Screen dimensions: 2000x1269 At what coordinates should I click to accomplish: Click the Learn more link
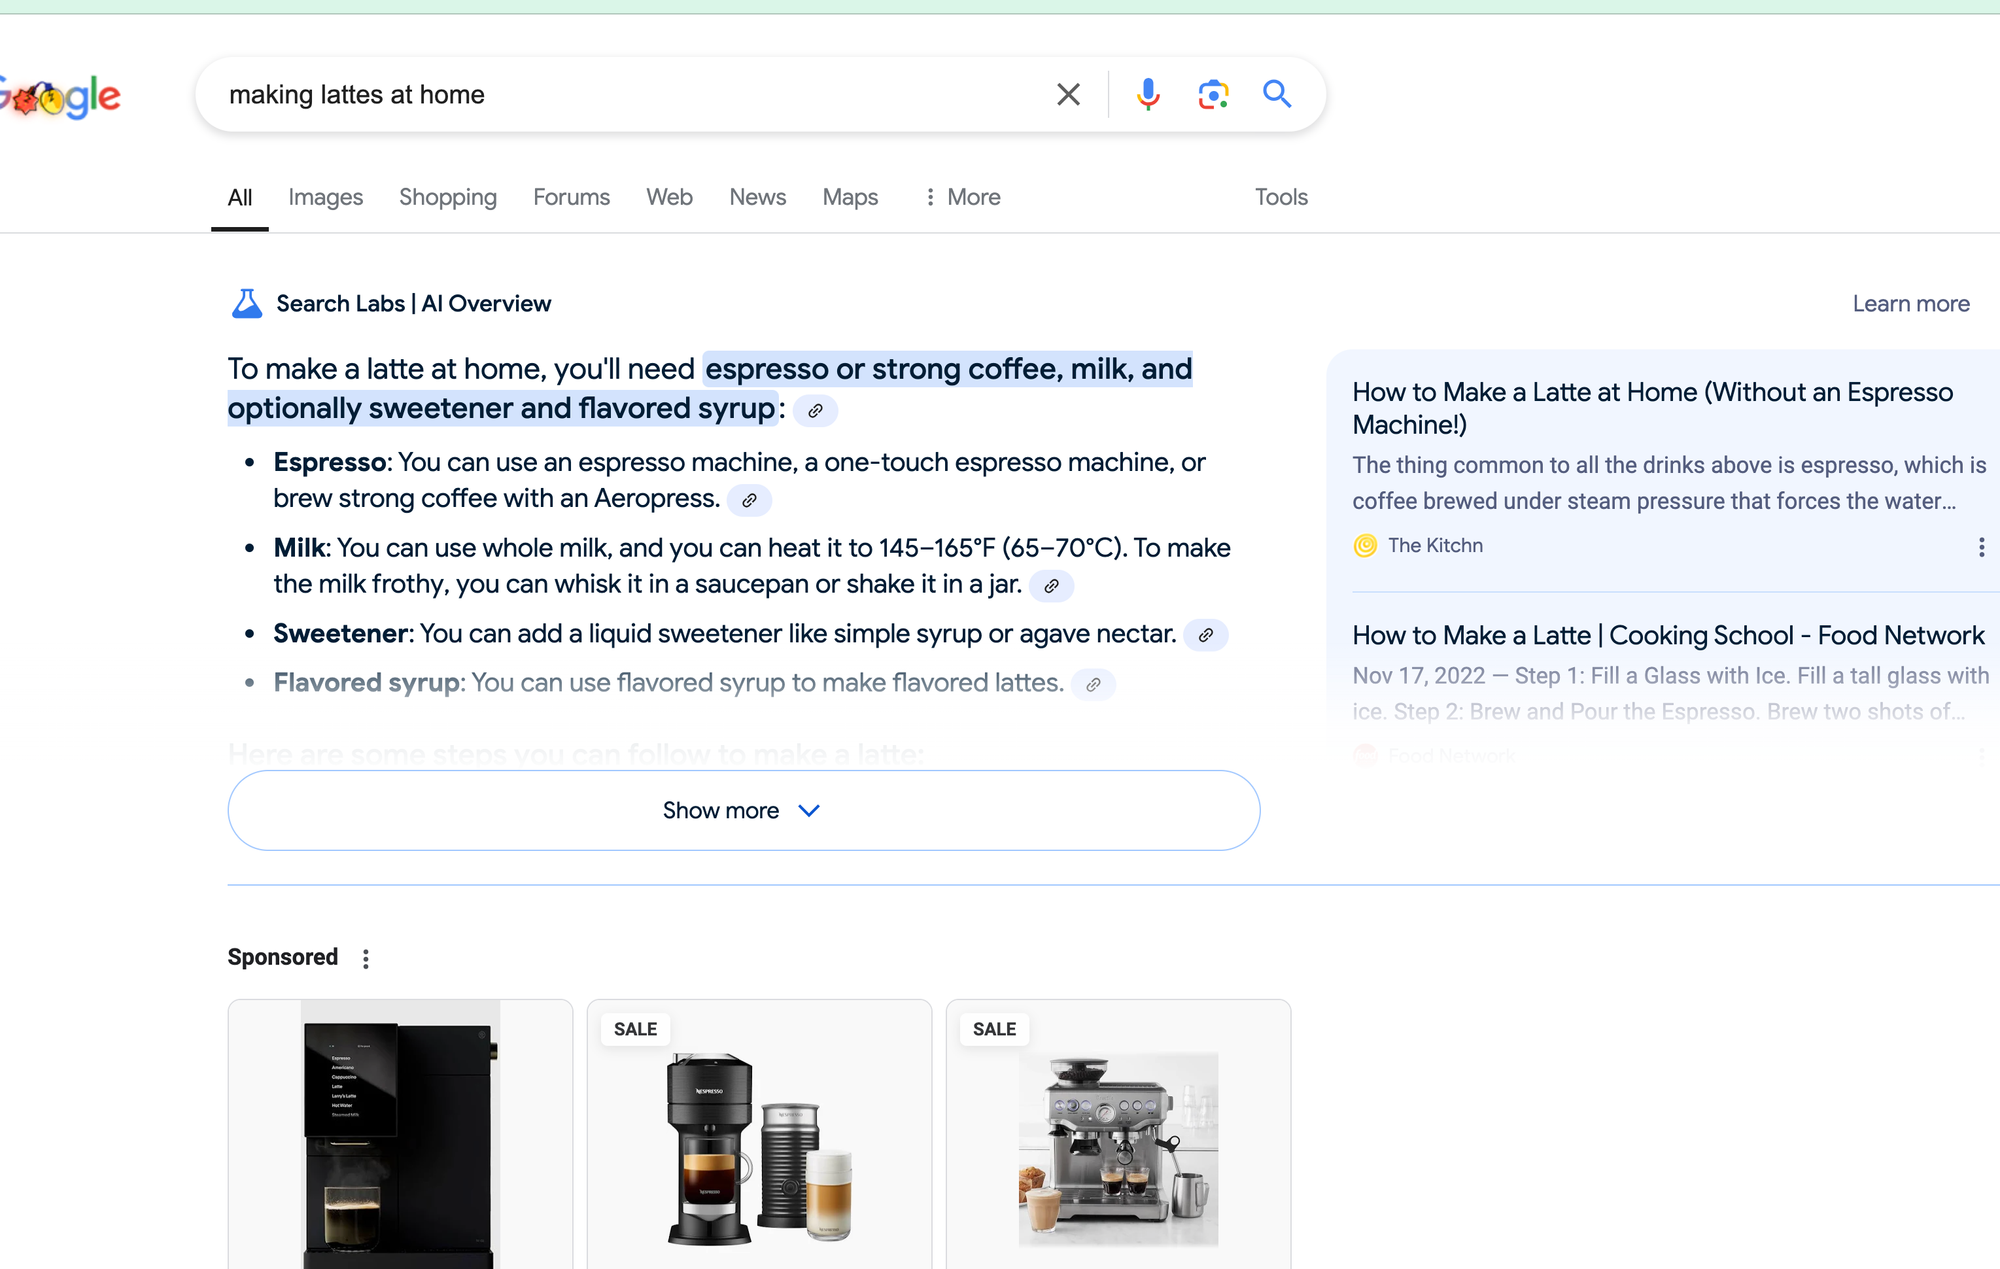pos(1910,303)
